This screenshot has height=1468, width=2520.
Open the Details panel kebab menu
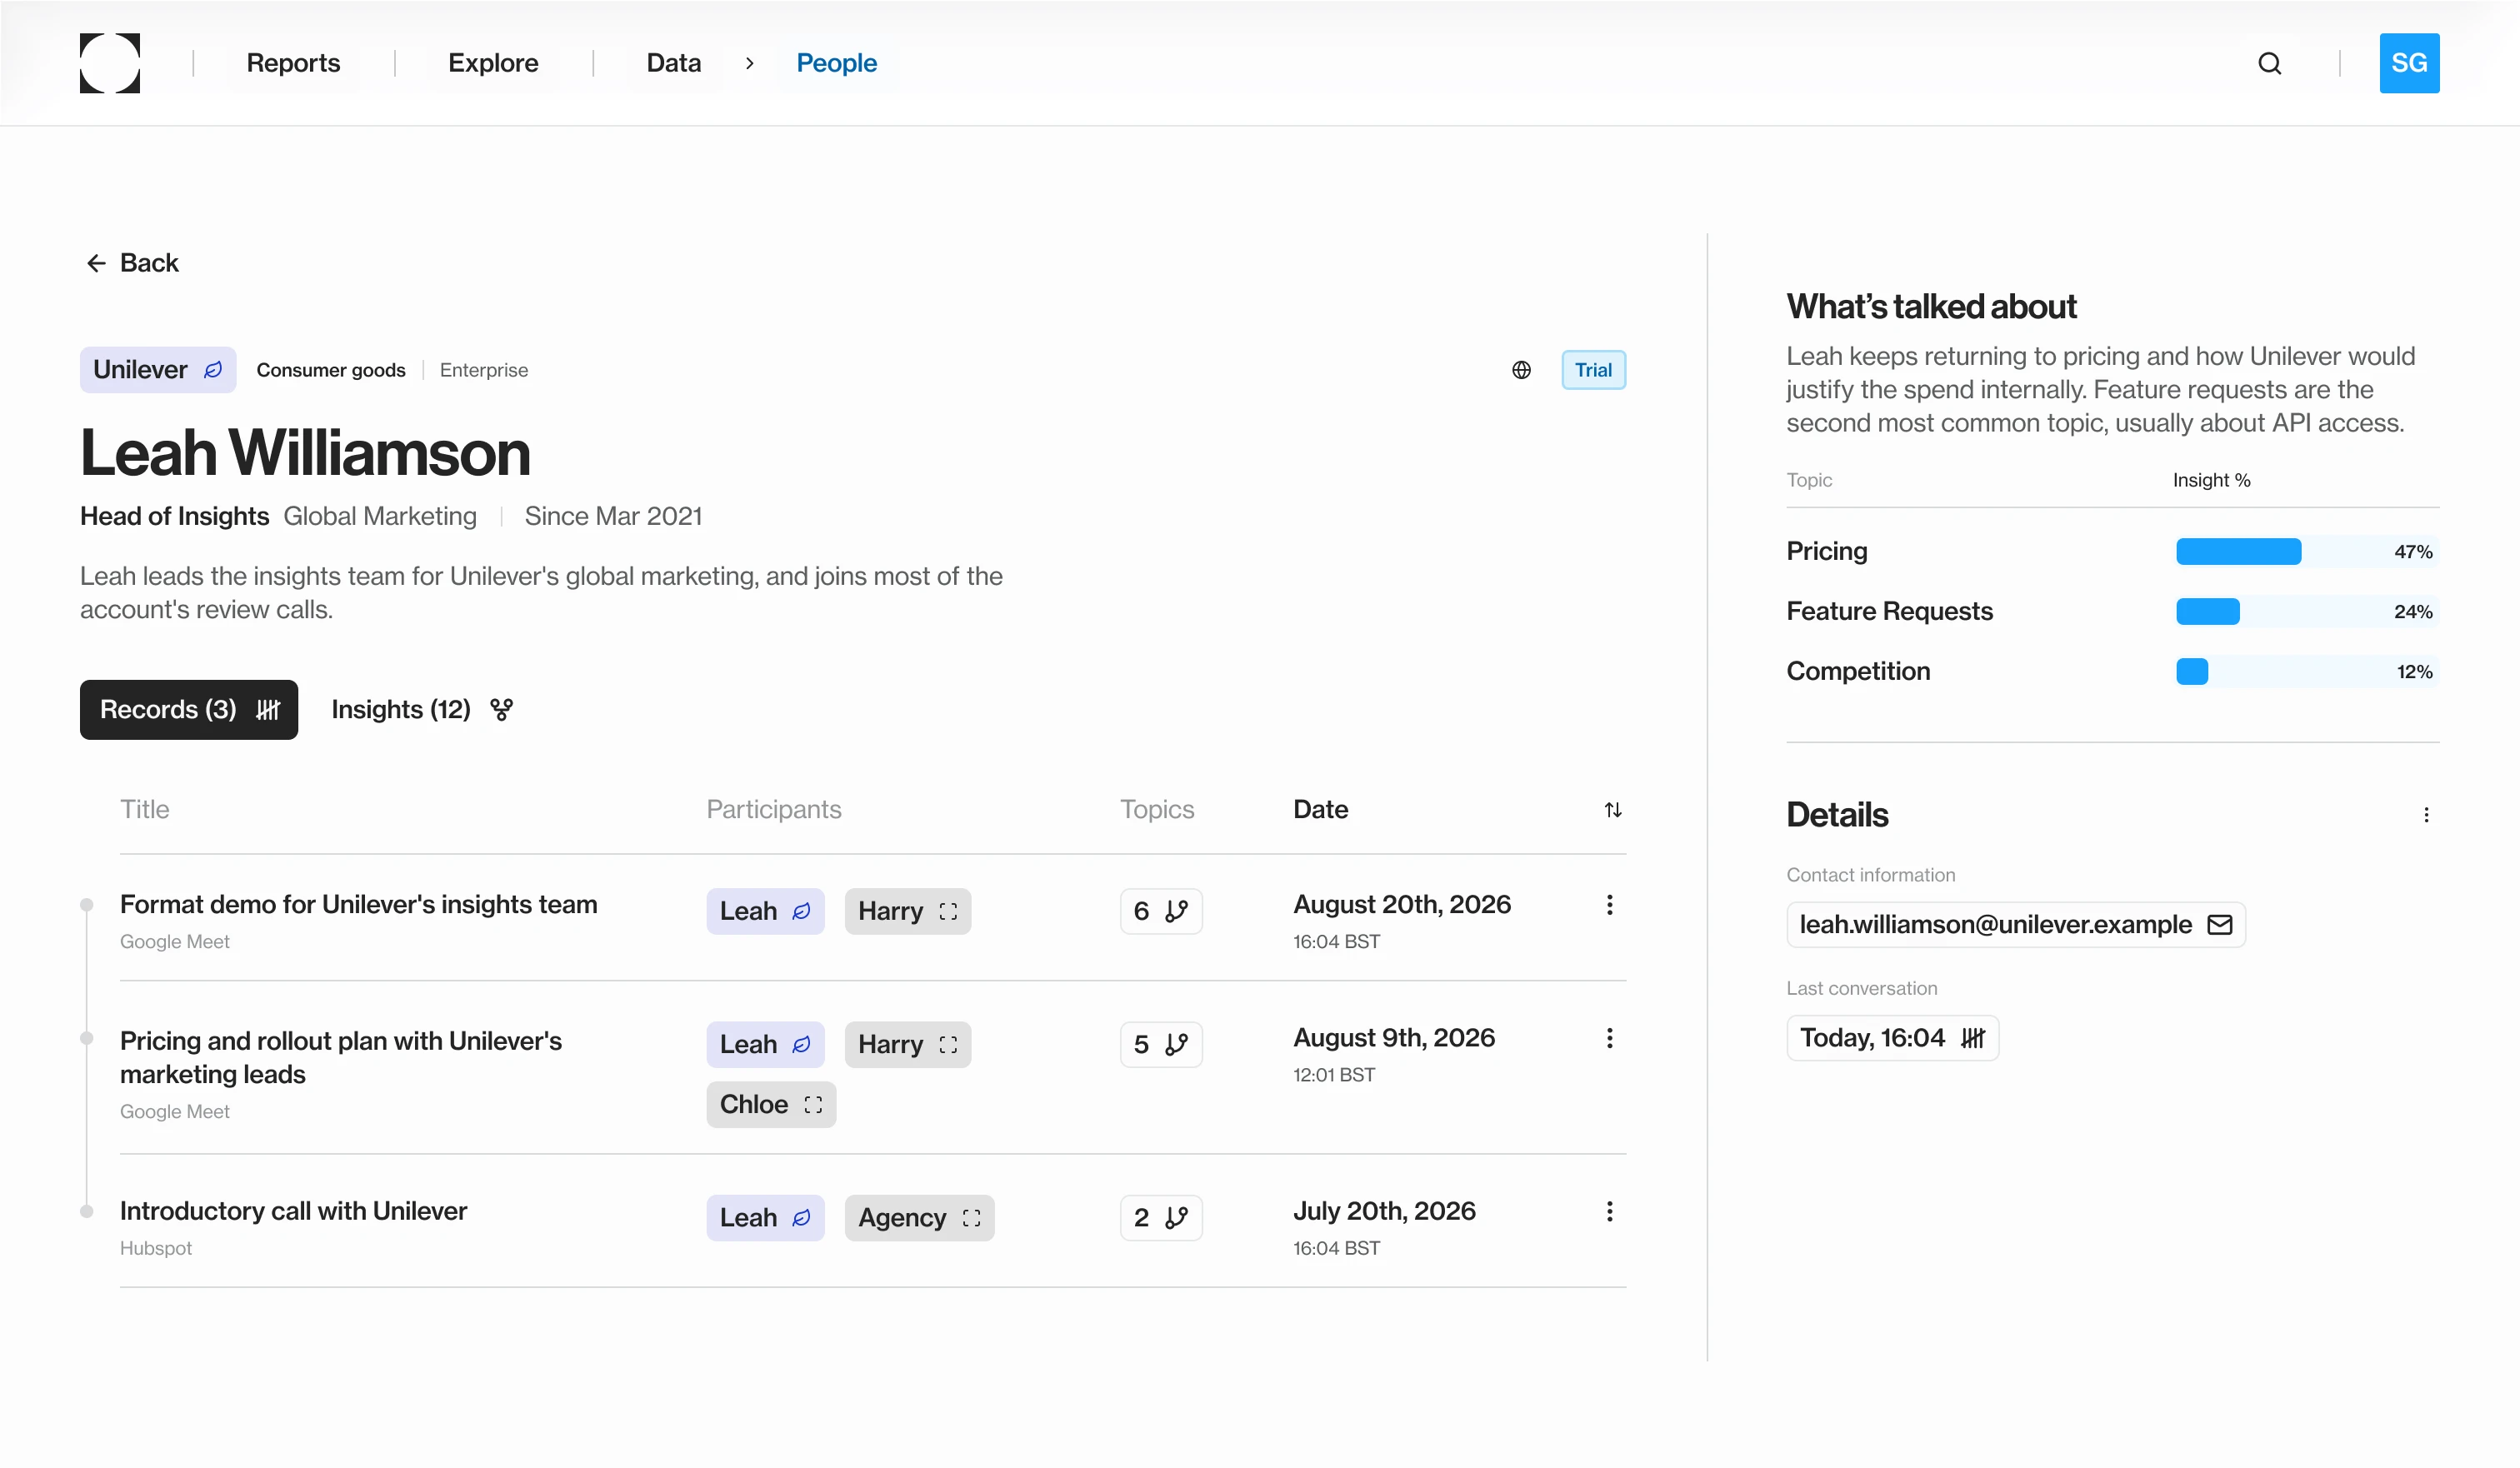tap(2426, 815)
